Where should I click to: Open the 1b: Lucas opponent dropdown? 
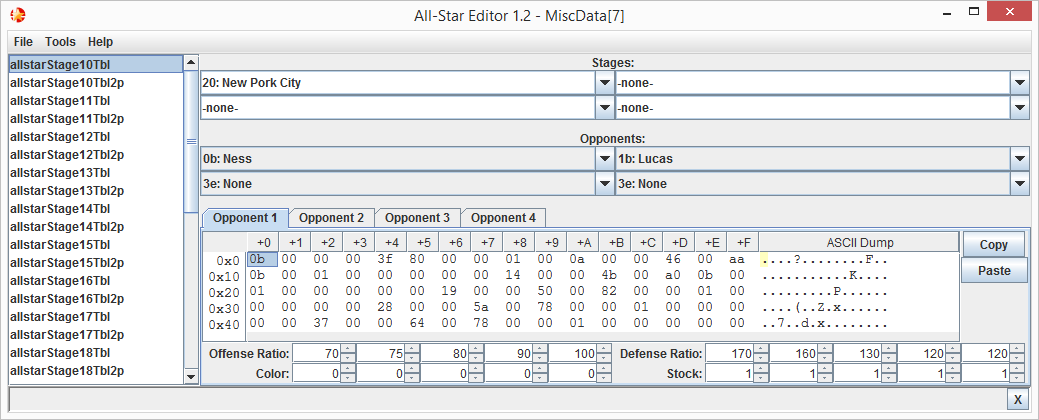pyautogui.click(x=1019, y=159)
